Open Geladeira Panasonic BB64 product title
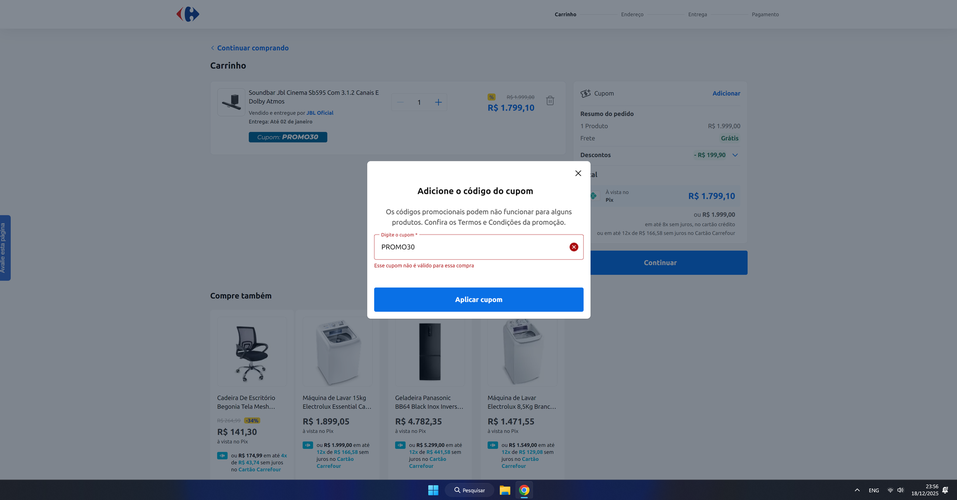 click(x=429, y=402)
